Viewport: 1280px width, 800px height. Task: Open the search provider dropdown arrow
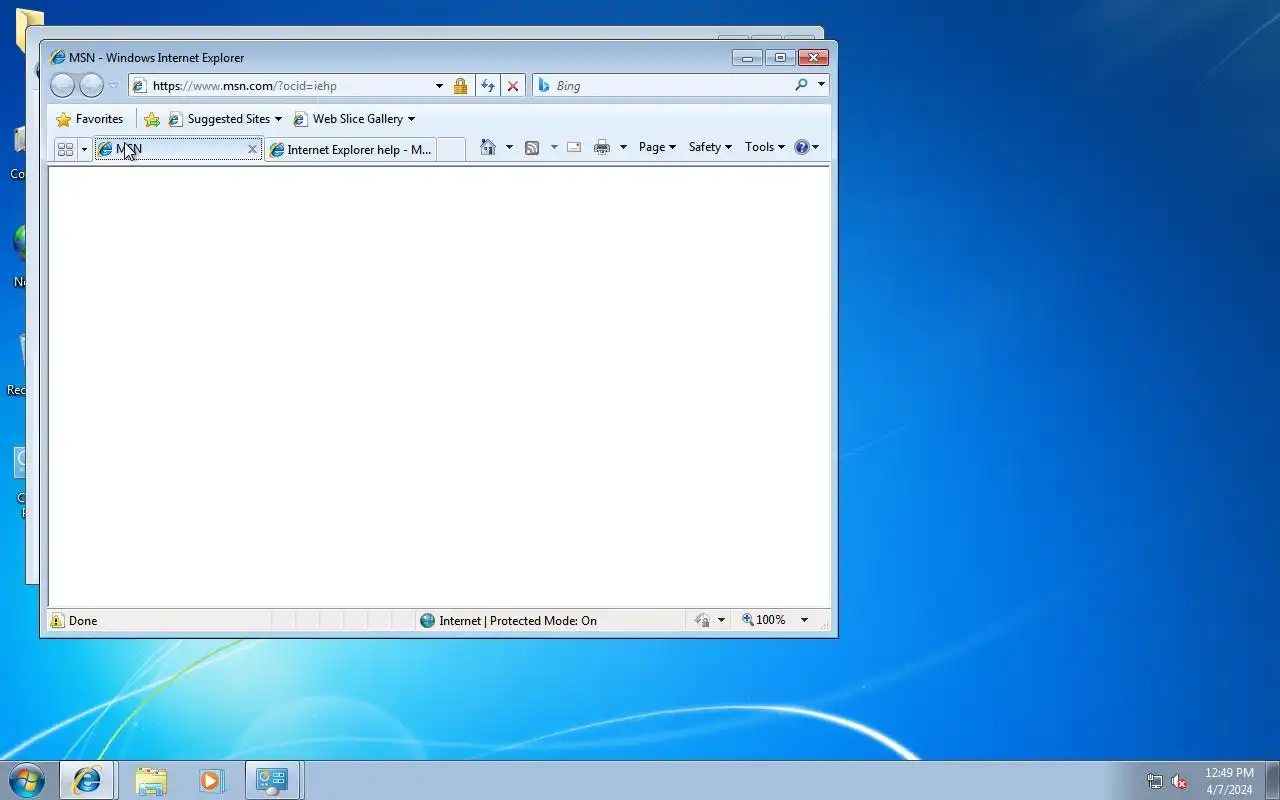821,85
